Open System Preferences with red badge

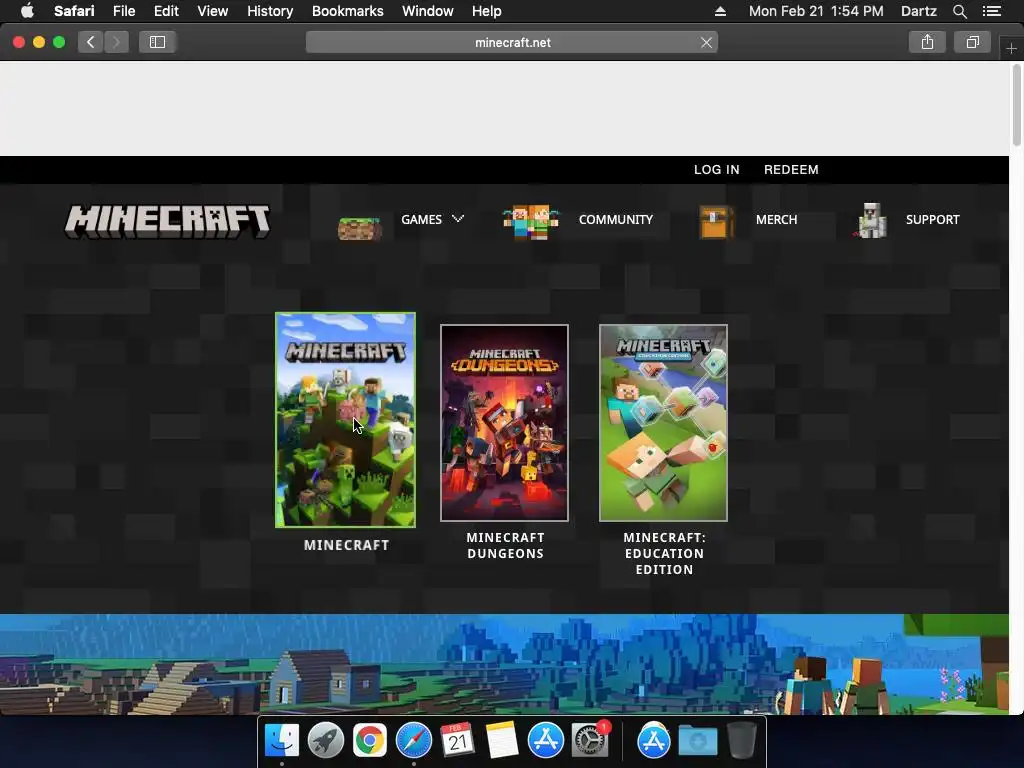tap(590, 740)
